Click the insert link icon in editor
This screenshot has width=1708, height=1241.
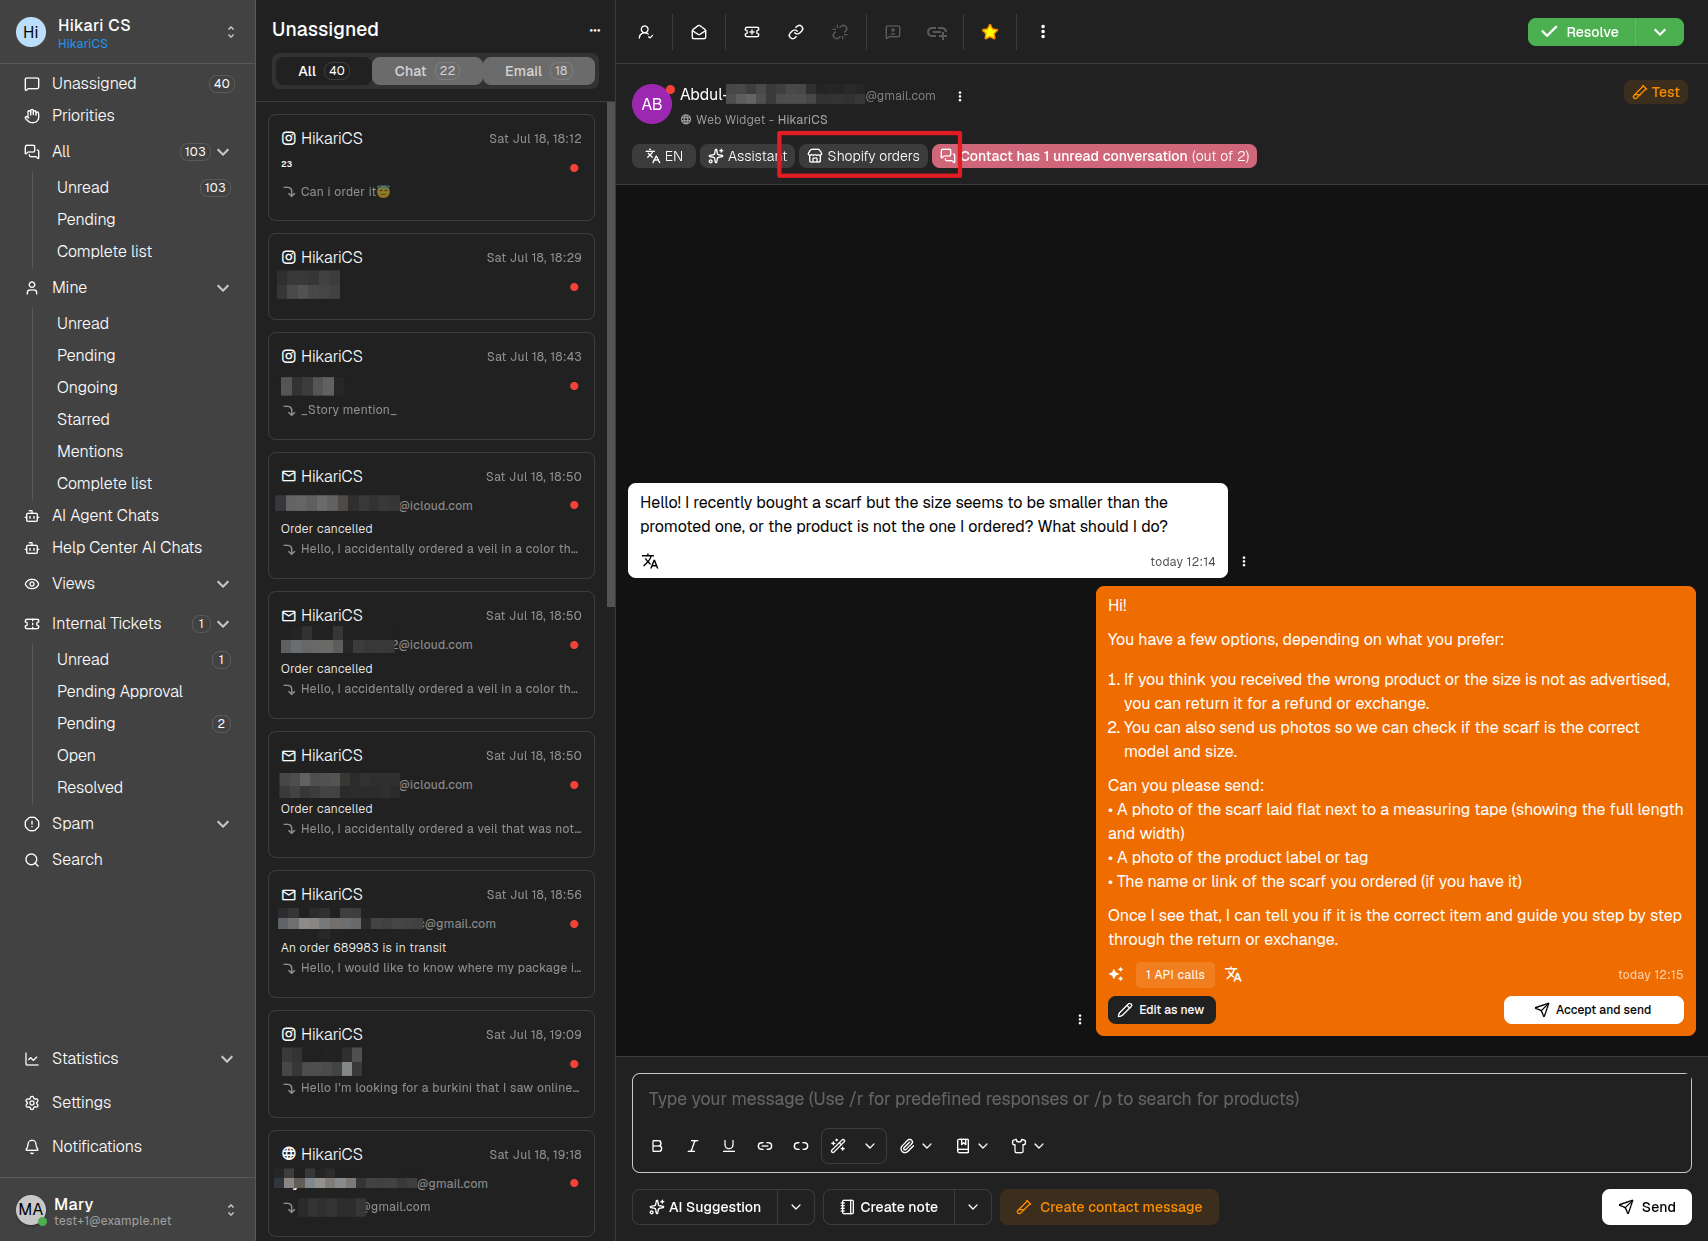click(765, 1146)
